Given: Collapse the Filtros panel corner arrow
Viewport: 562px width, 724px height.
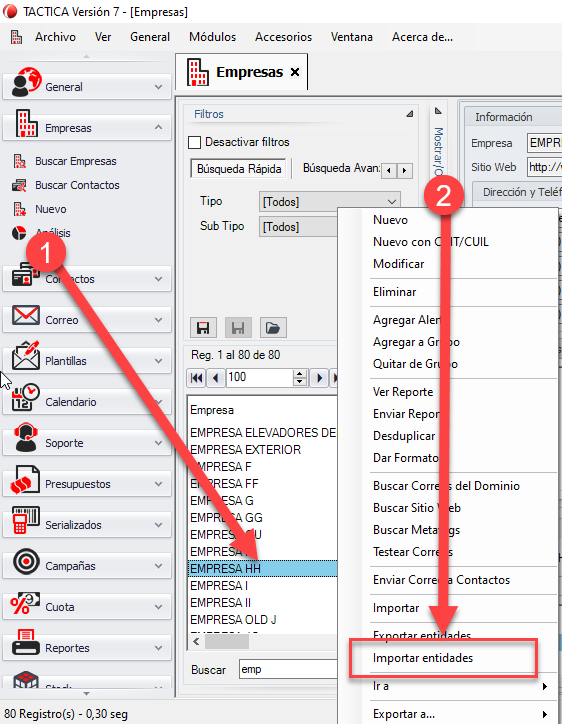Looking at the screenshot, I should click(x=409, y=114).
